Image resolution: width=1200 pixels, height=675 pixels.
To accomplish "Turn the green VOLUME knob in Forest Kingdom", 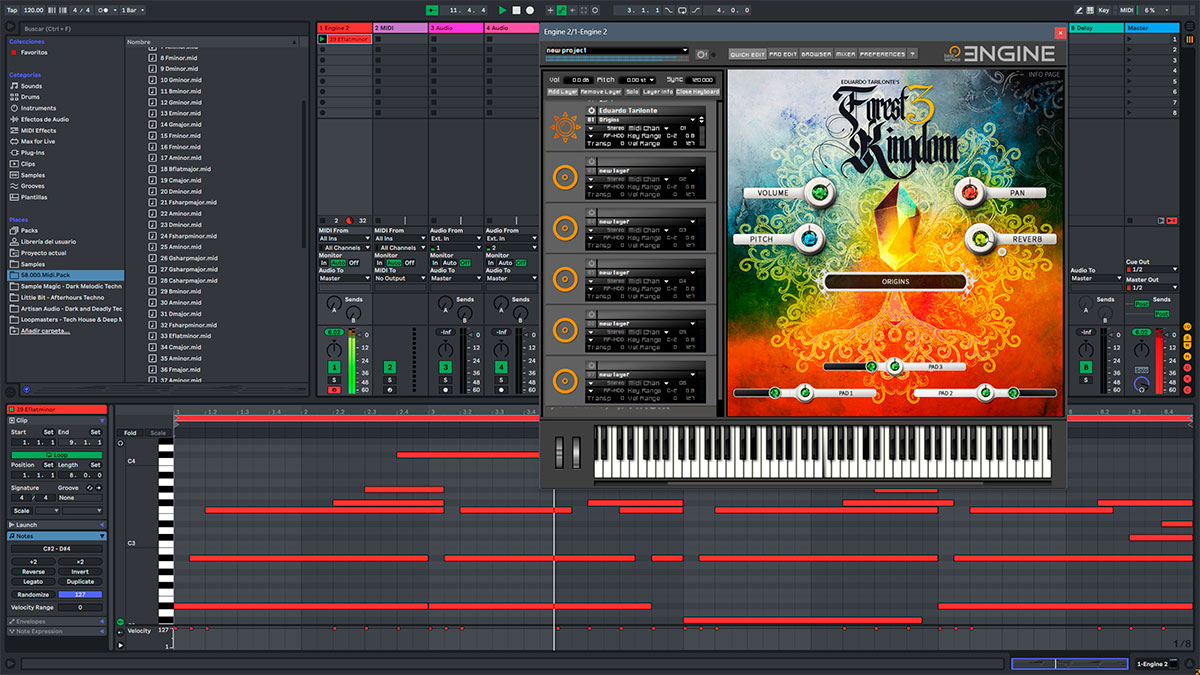I will click(x=820, y=192).
